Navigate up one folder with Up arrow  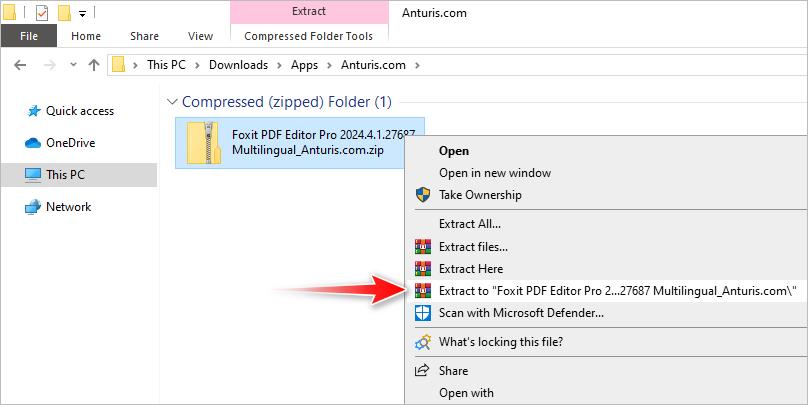point(93,65)
